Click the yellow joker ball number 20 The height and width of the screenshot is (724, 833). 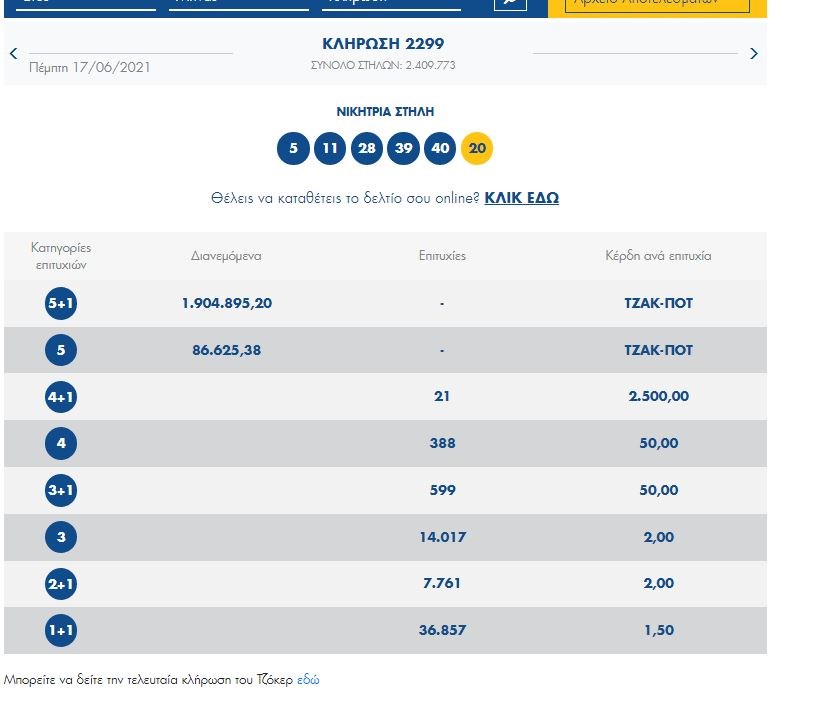(x=477, y=149)
